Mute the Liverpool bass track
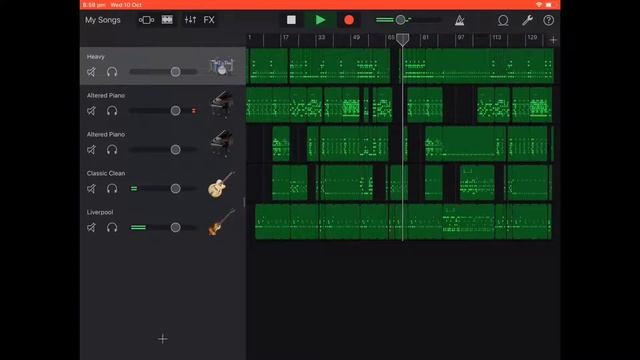Image resolution: width=640 pixels, height=360 pixels. click(91, 227)
